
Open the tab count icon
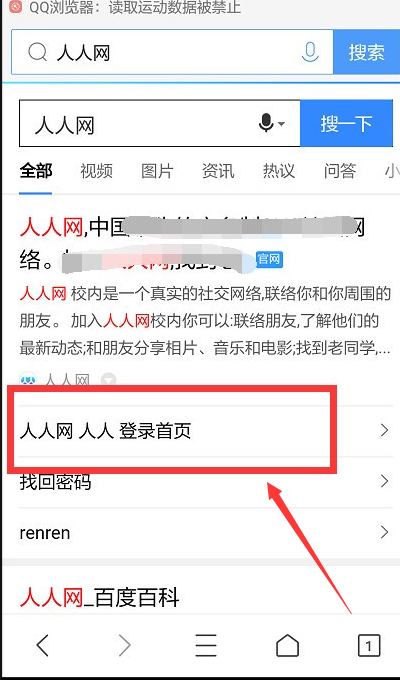pyautogui.click(x=369, y=646)
